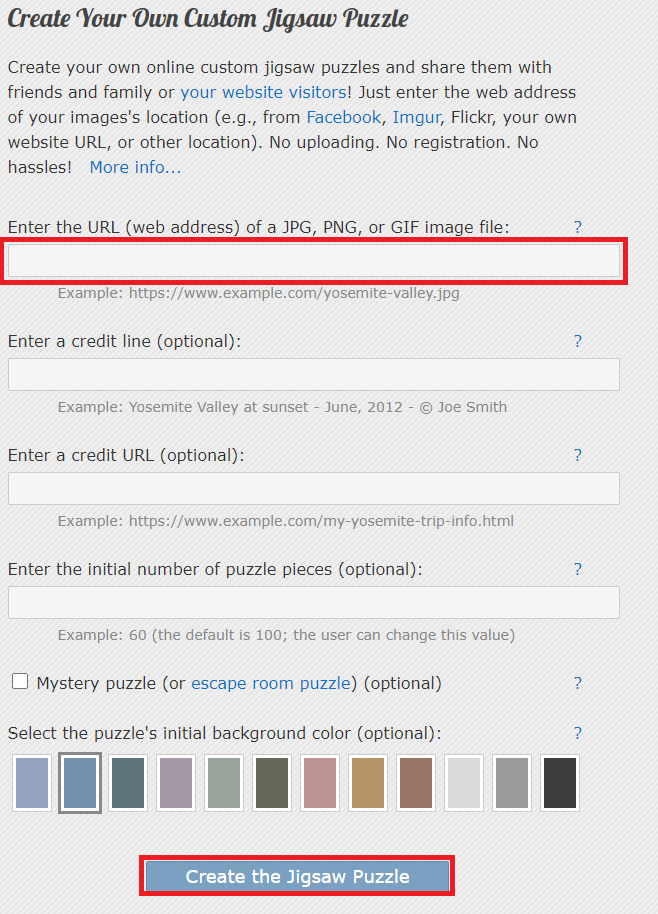Screen dimensions: 658x914
Task: Select the dark olive background swatch
Action: 272,783
